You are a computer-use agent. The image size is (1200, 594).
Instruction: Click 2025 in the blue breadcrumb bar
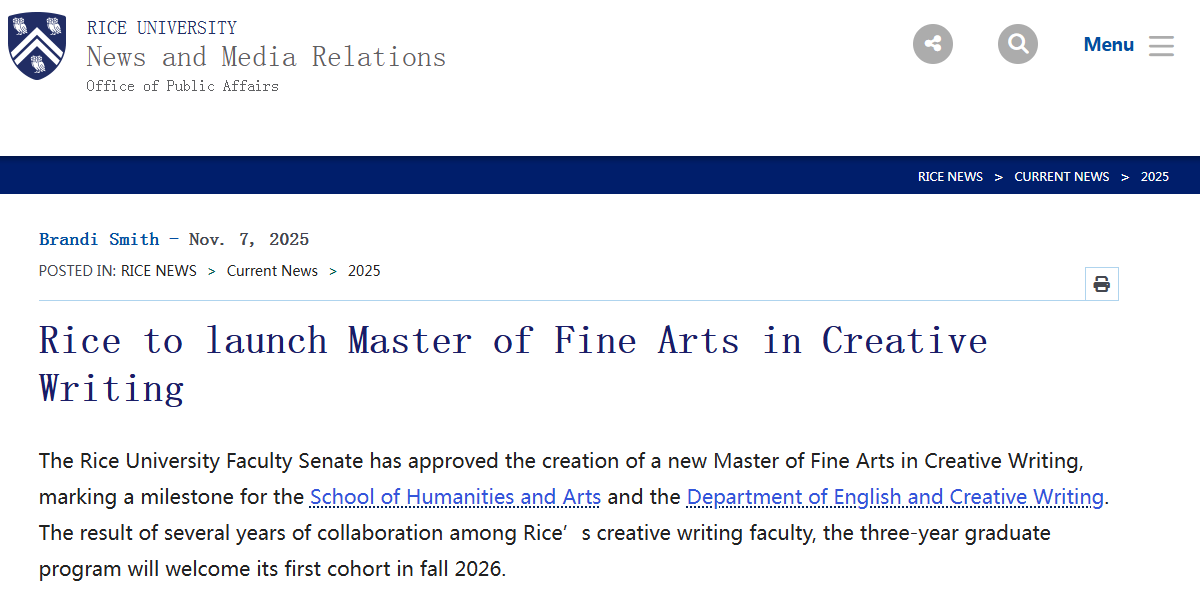point(1155,177)
